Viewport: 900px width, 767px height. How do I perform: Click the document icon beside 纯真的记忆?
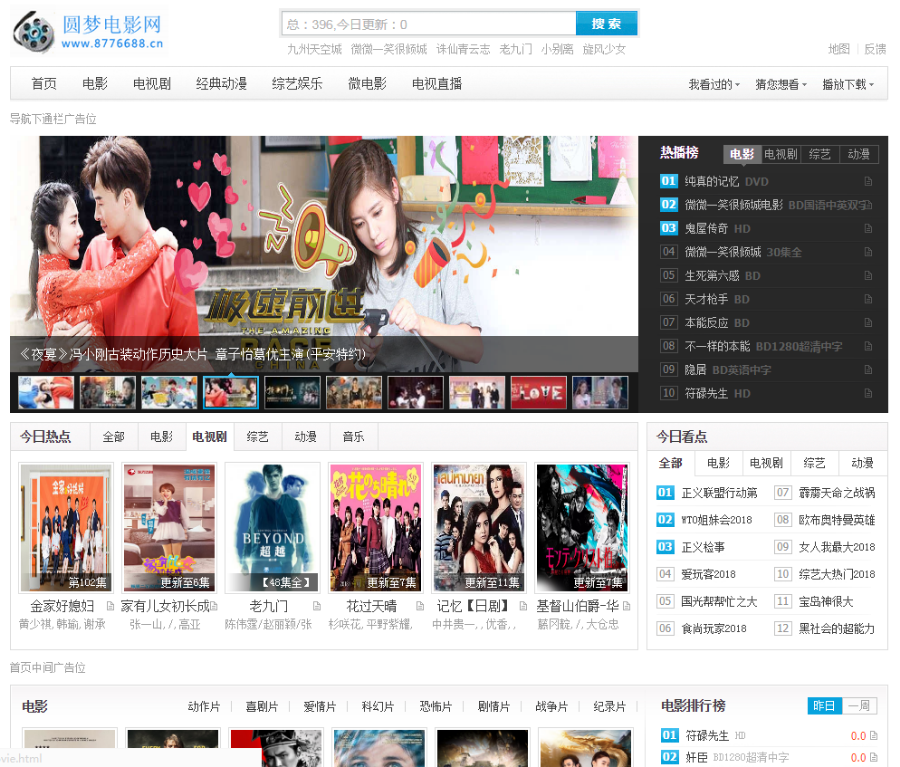click(868, 181)
